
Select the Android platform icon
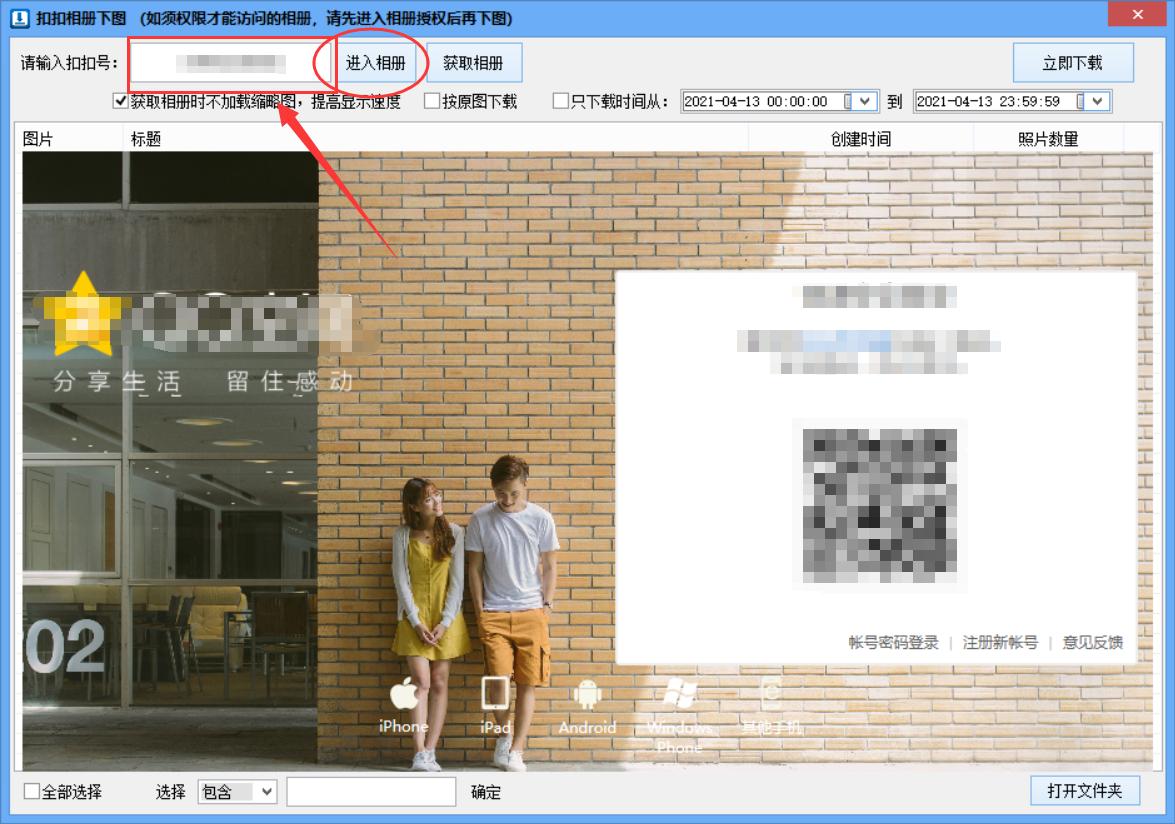(588, 693)
